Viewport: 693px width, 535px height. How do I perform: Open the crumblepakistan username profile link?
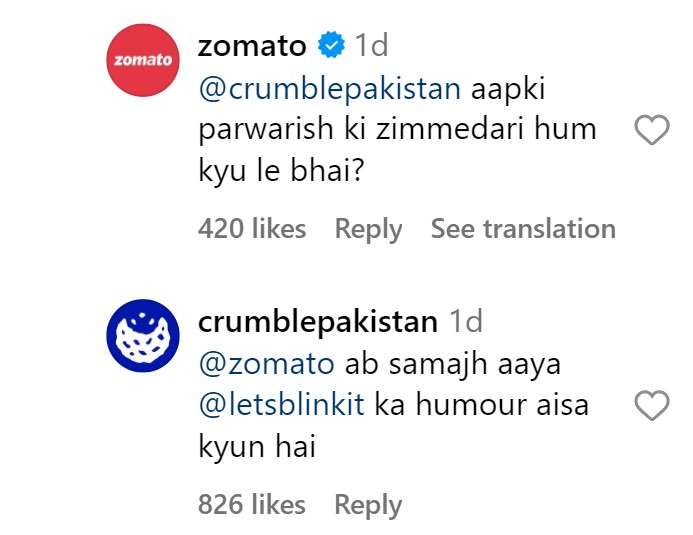318,321
